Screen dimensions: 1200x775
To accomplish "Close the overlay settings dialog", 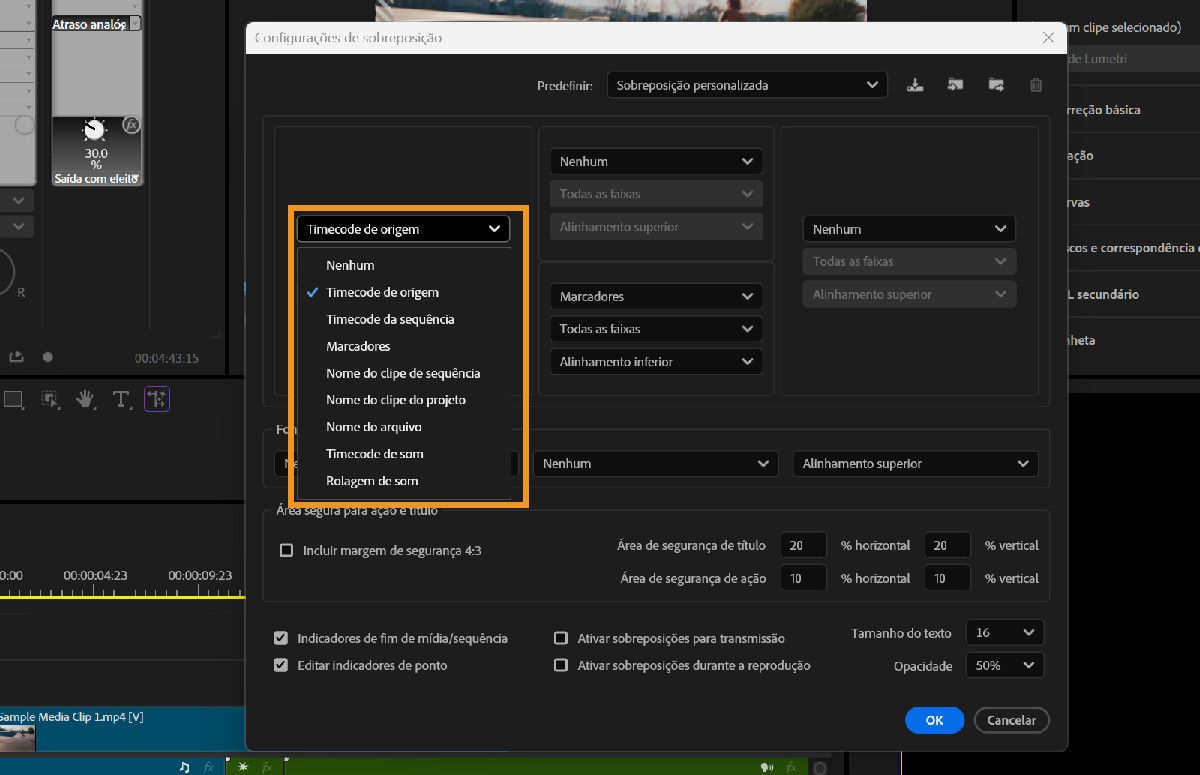I will pos(1048,38).
